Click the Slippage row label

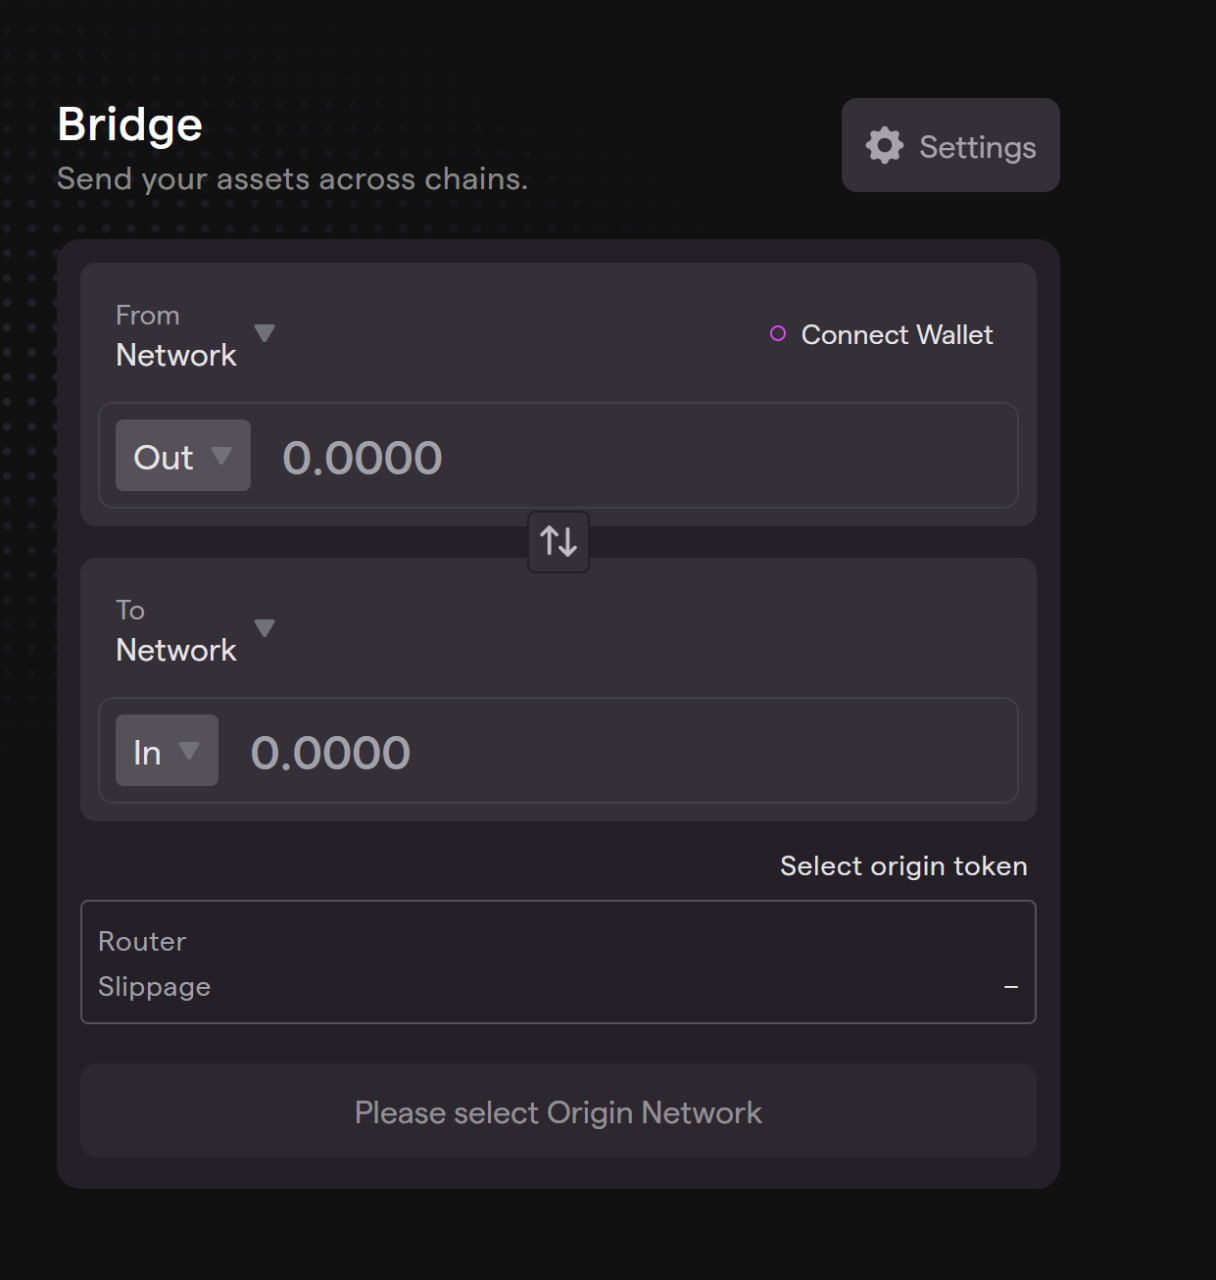tap(154, 987)
